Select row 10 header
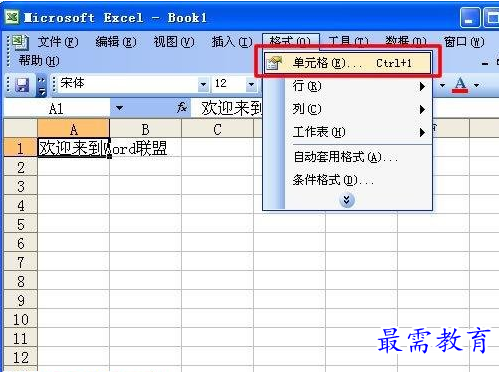This screenshot has height=372, width=499. [x=20, y=319]
